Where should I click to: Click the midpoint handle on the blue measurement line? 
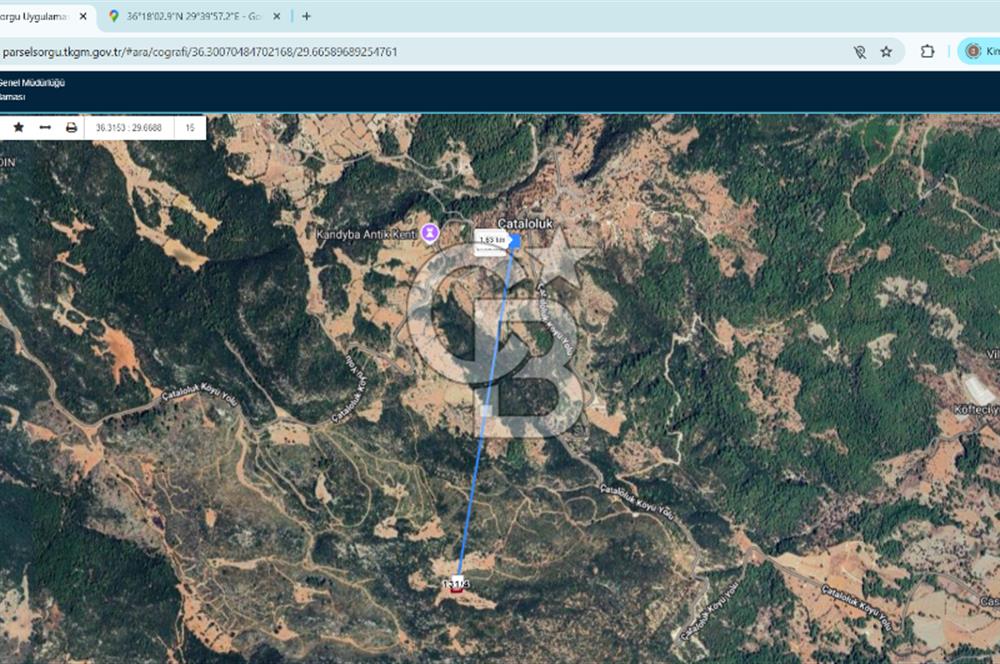coord(486,411)
